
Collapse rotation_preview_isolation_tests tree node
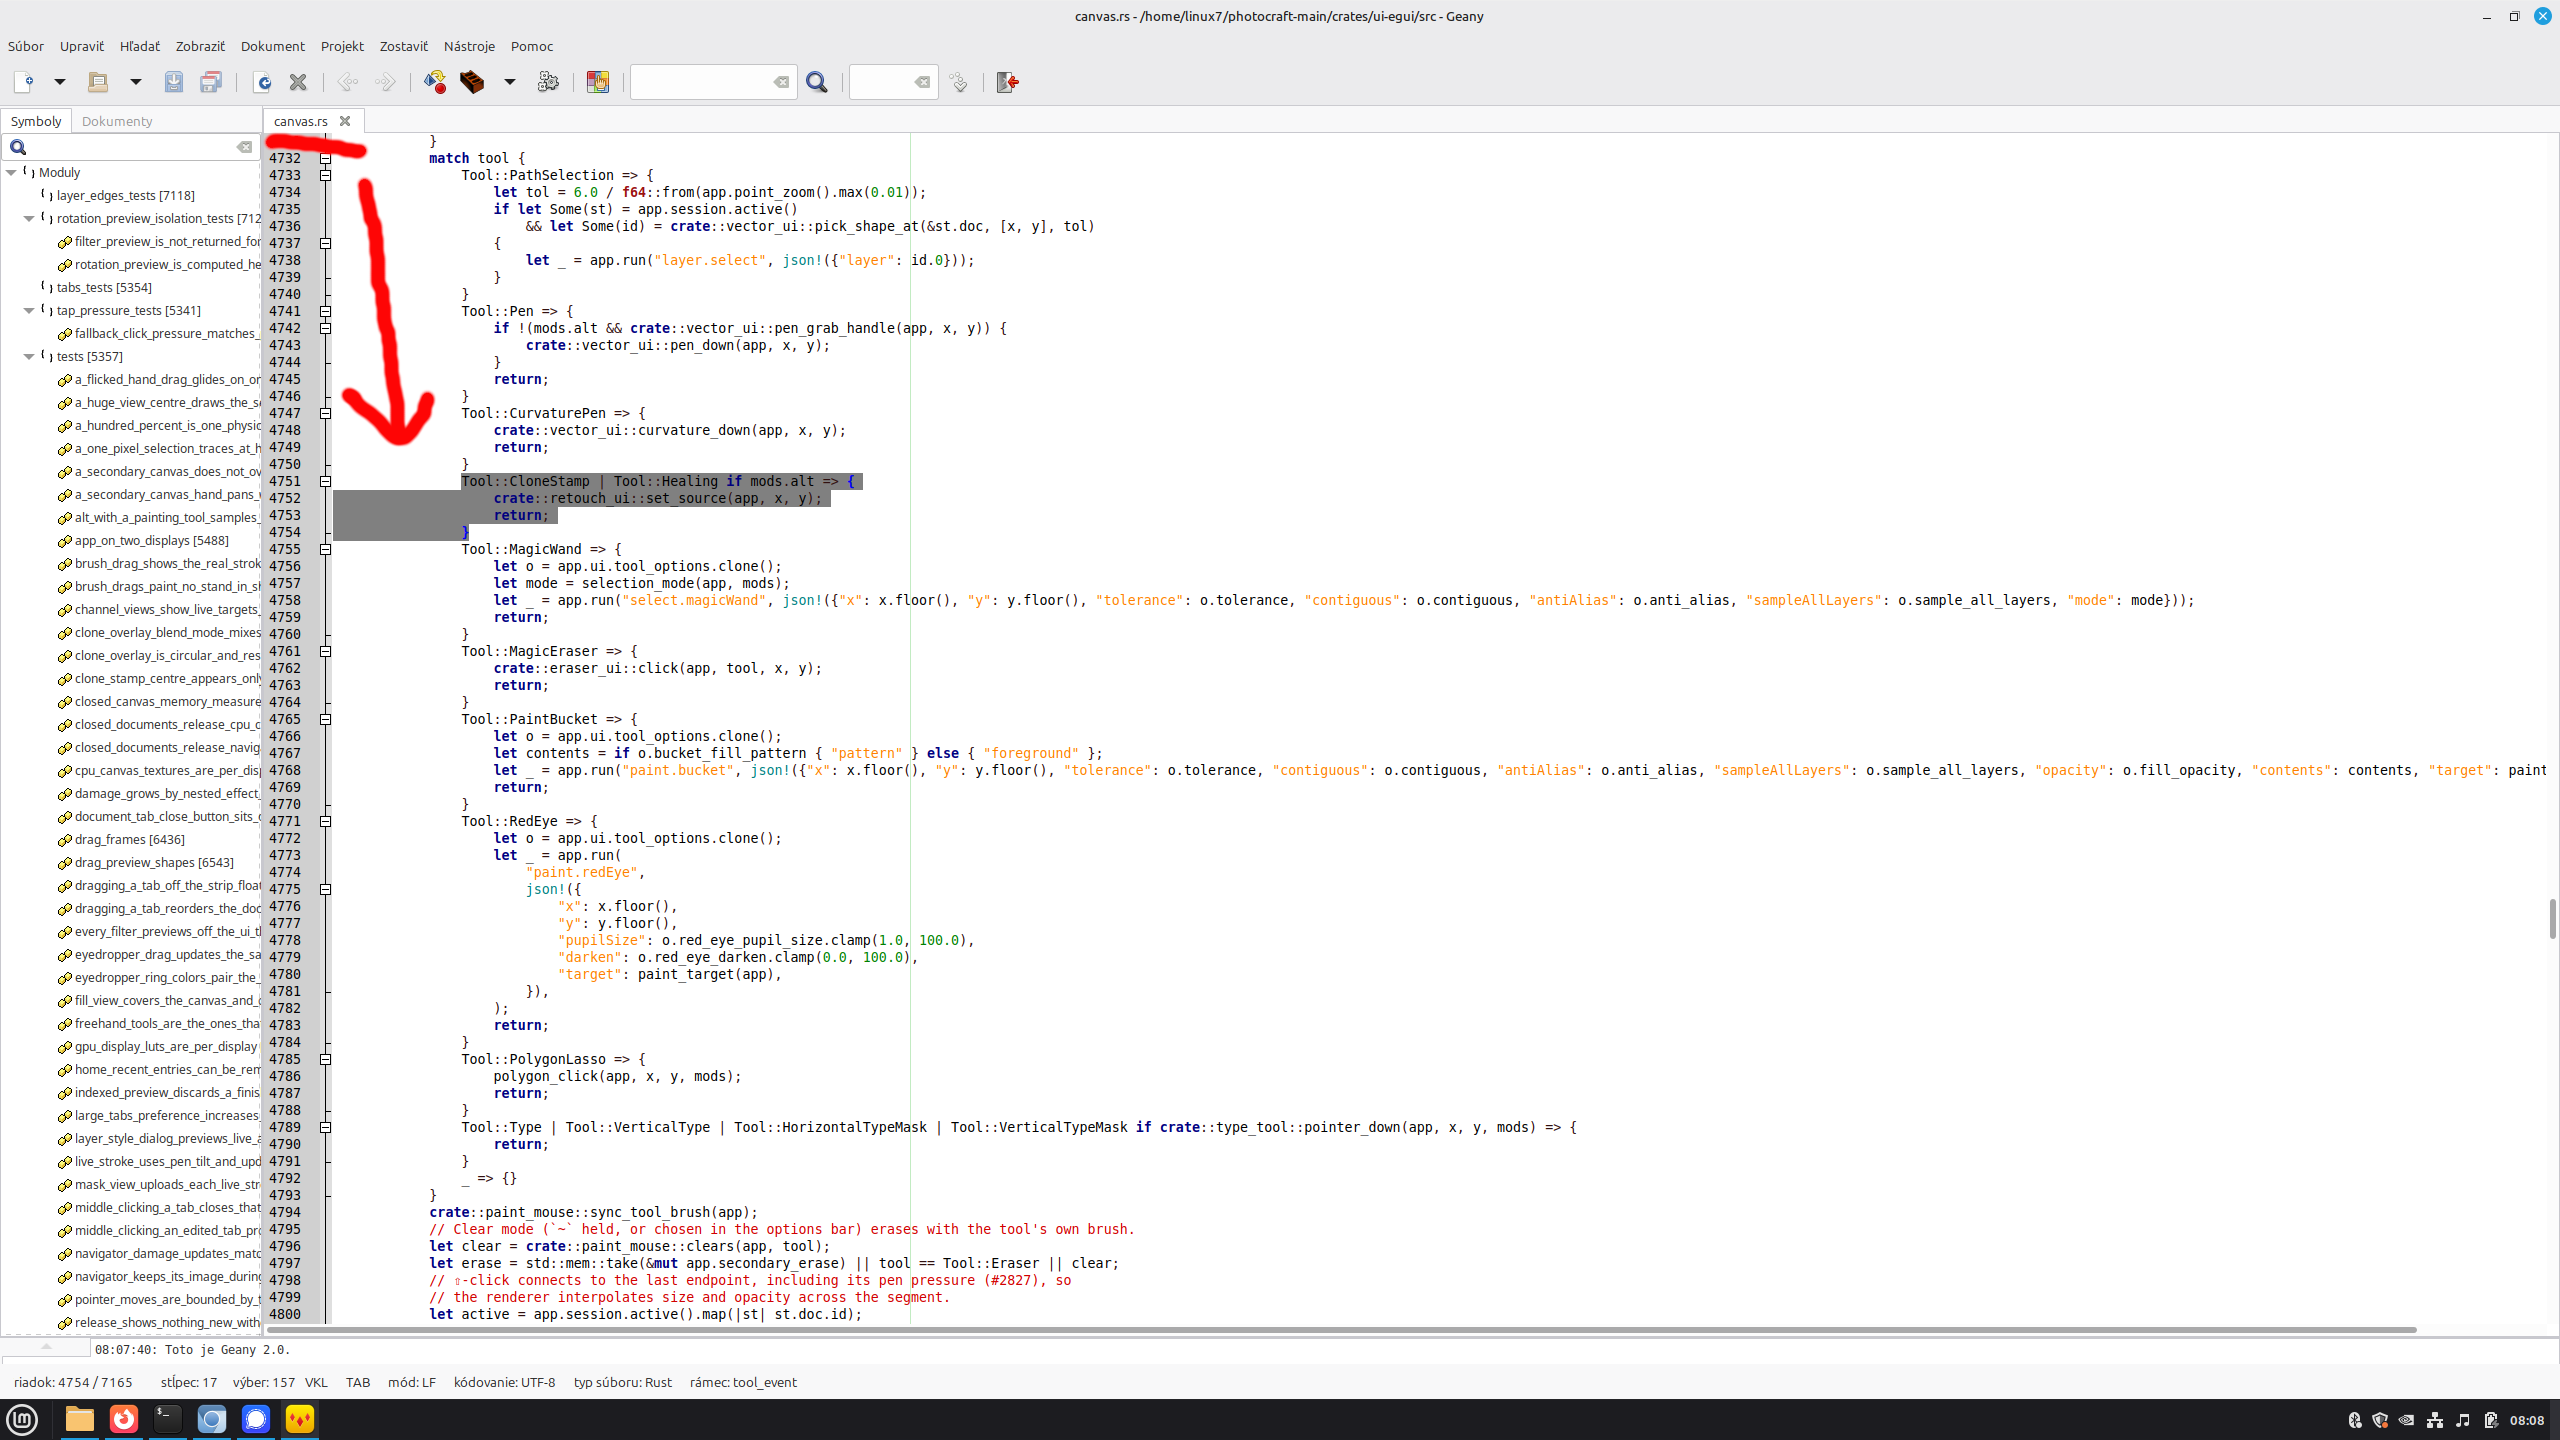pos(30,219)
